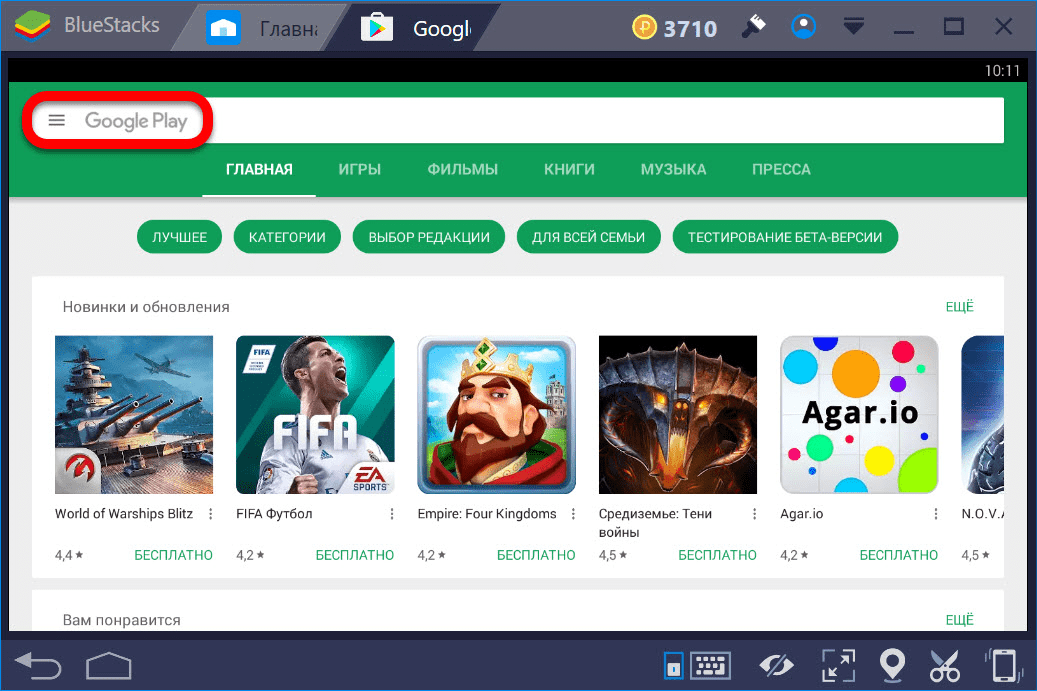Screen dimensions: 1037x691
Task: Toggle the crossed-out eye visibility icon
Action: [x=776, y=665]
